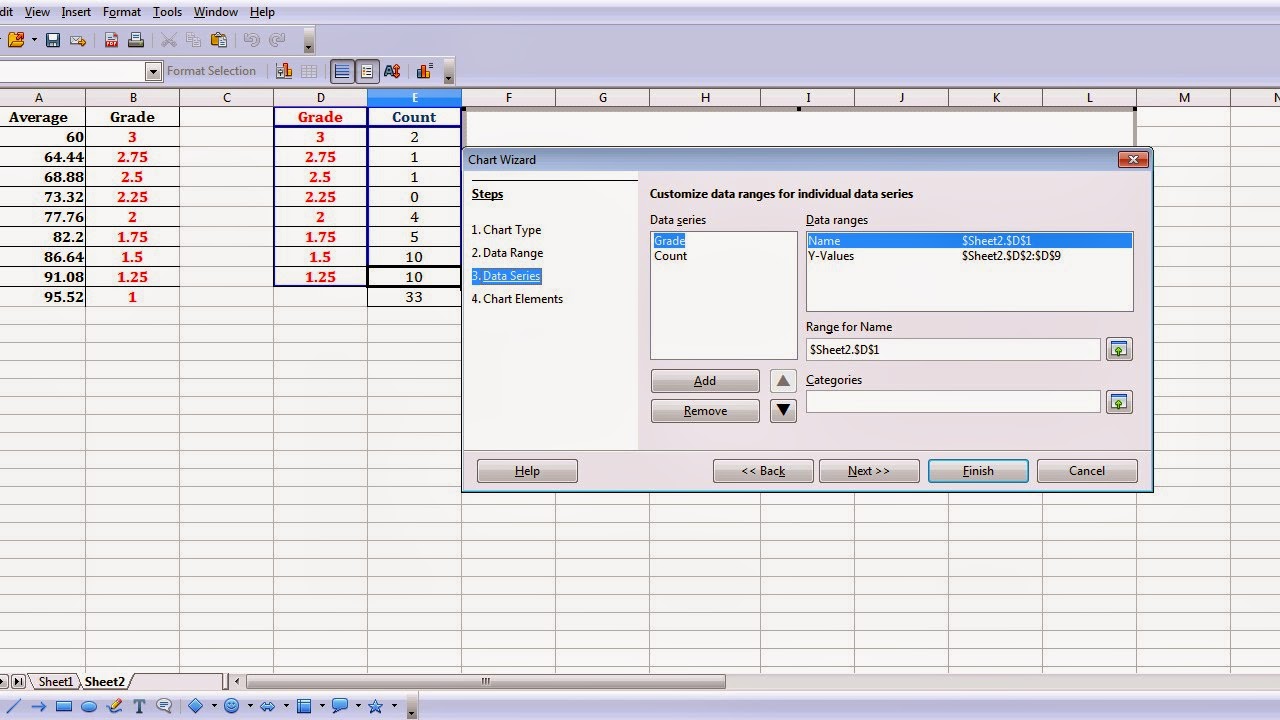Toggle horizontal grids for the chart

point(342,71)
